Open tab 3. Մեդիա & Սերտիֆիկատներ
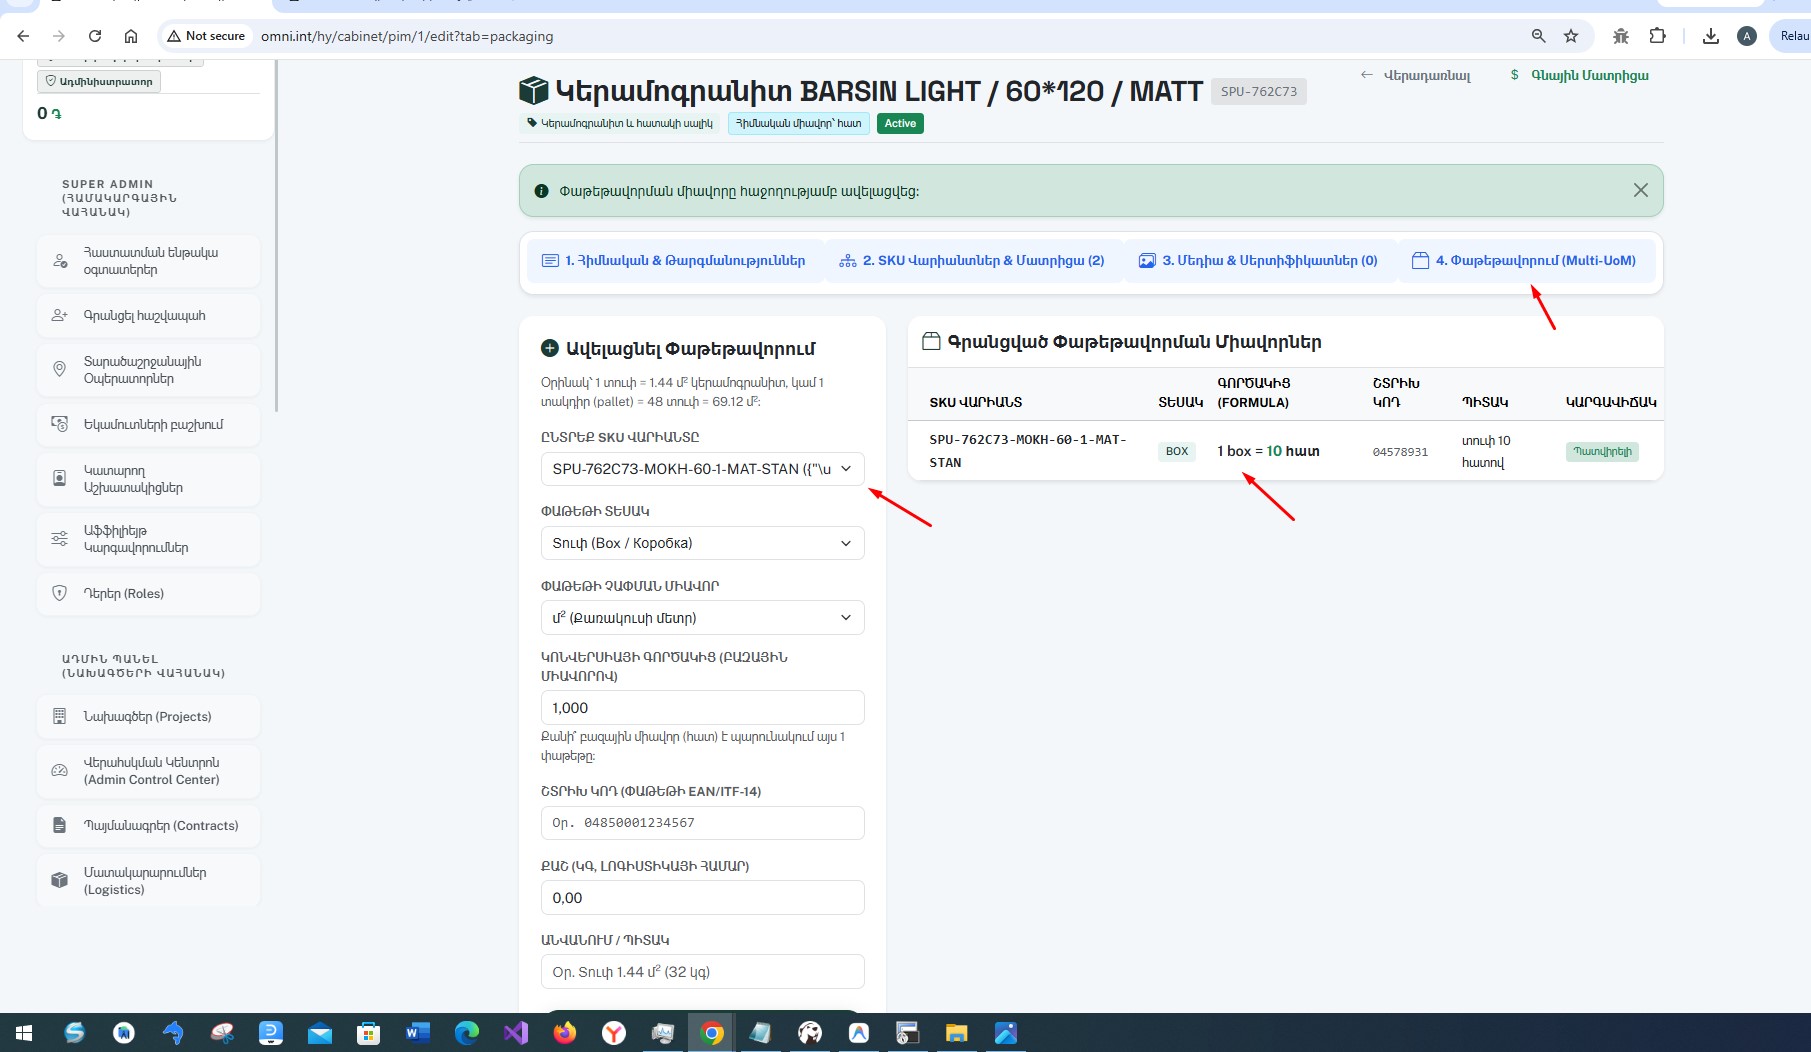This screenshot has width=1811, height=1052. coord(1259,260)
